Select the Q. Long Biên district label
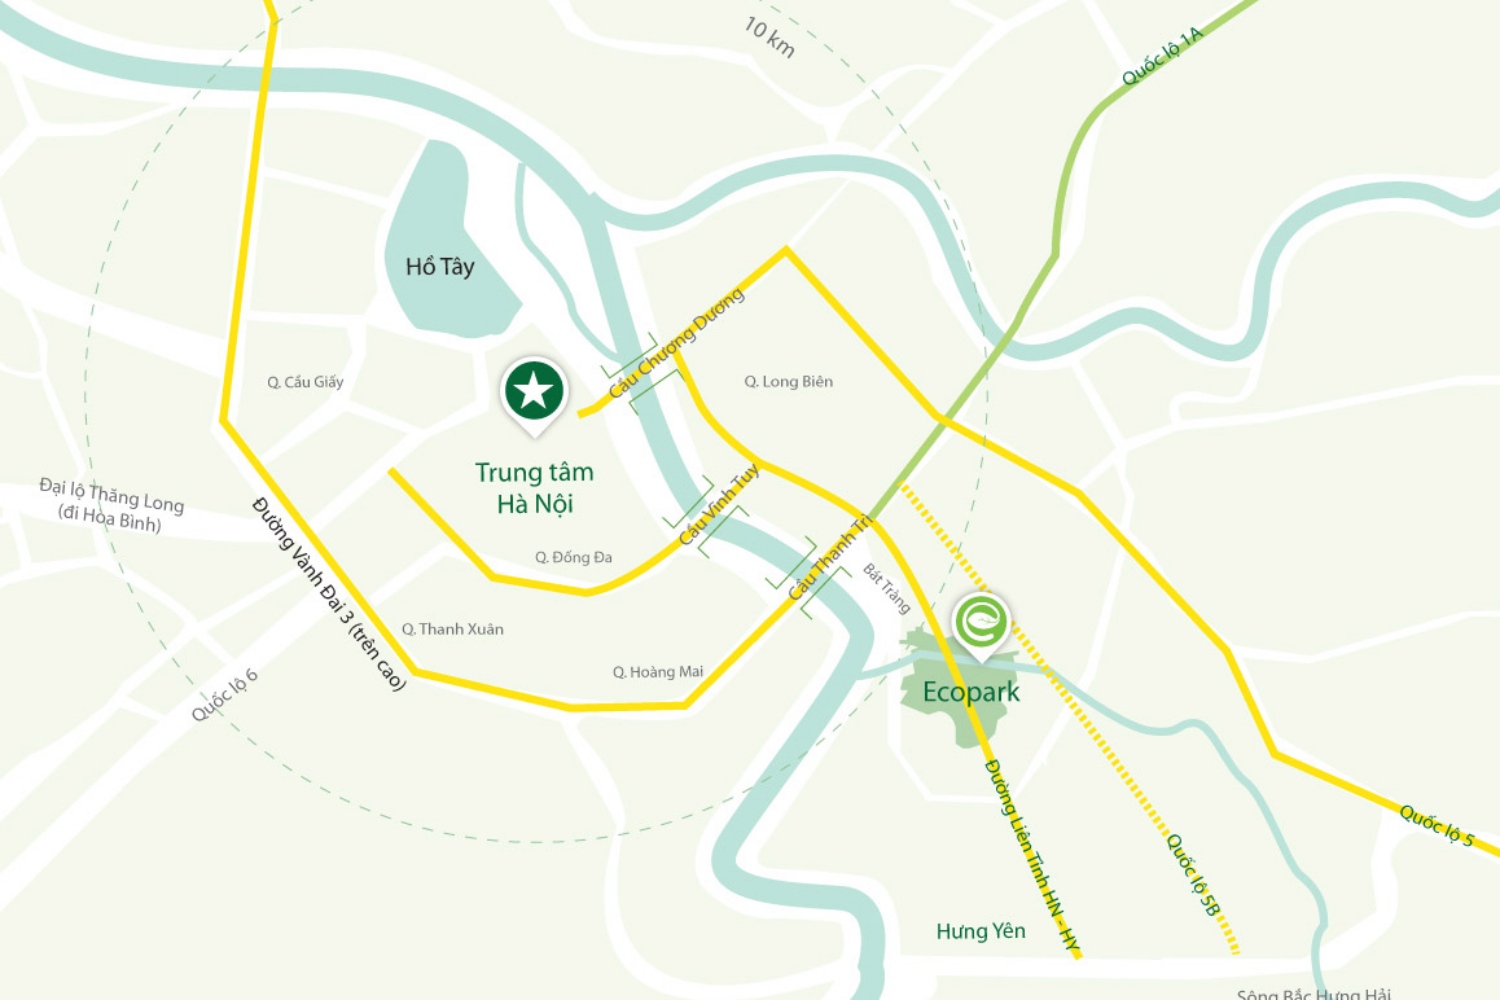The image size is (1500, 1000). click(x=788, y=381)
